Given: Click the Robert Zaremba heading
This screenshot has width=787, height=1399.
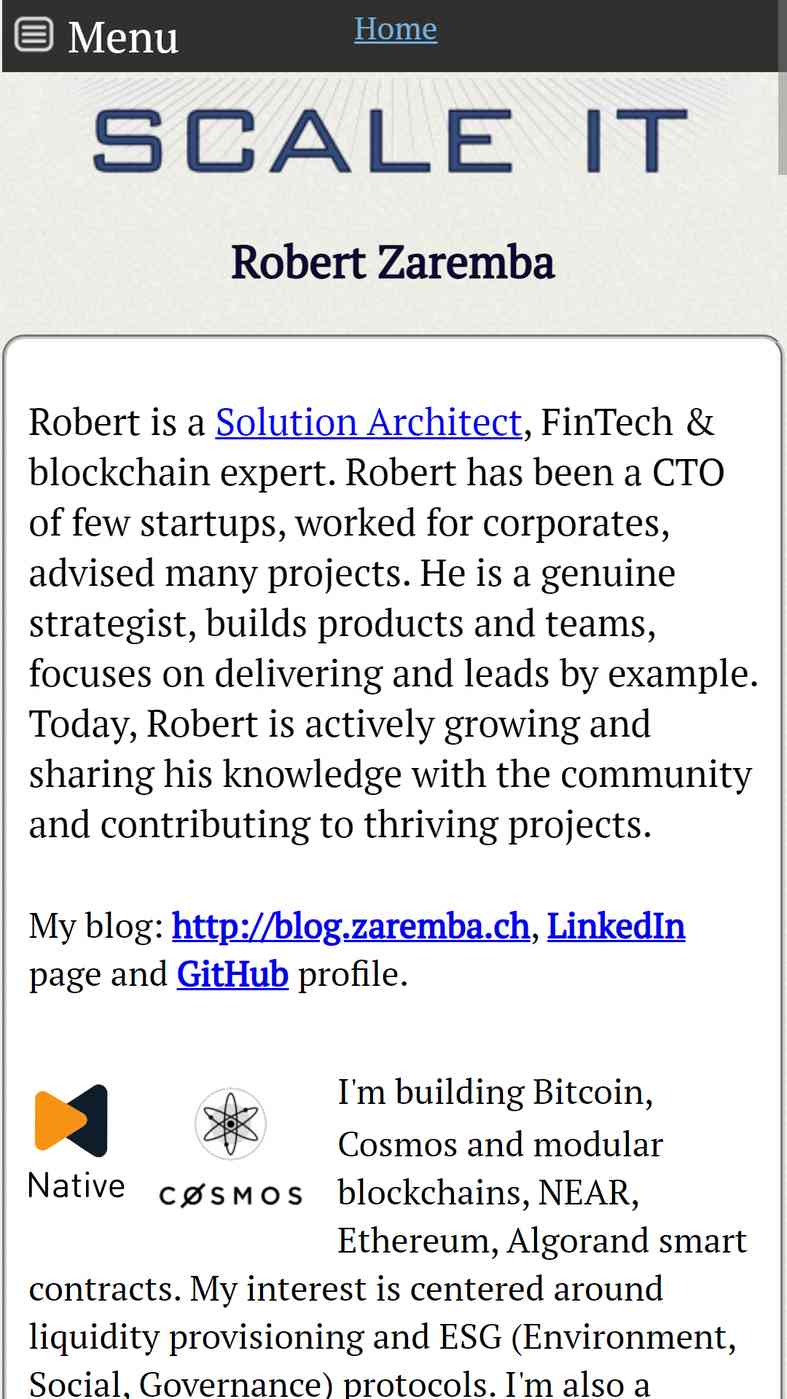Looking at the screenshot, I should pos(393,262).
